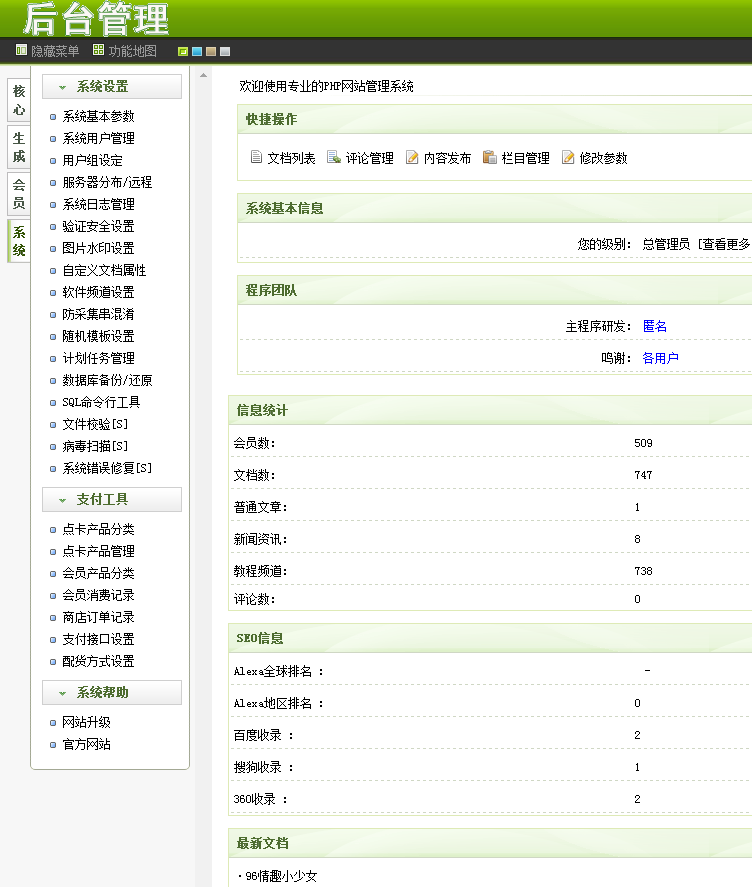This screenshot has height=887, width=752.
Task: Open 网站升级 in sidebar
Action: tap(87, 722)
